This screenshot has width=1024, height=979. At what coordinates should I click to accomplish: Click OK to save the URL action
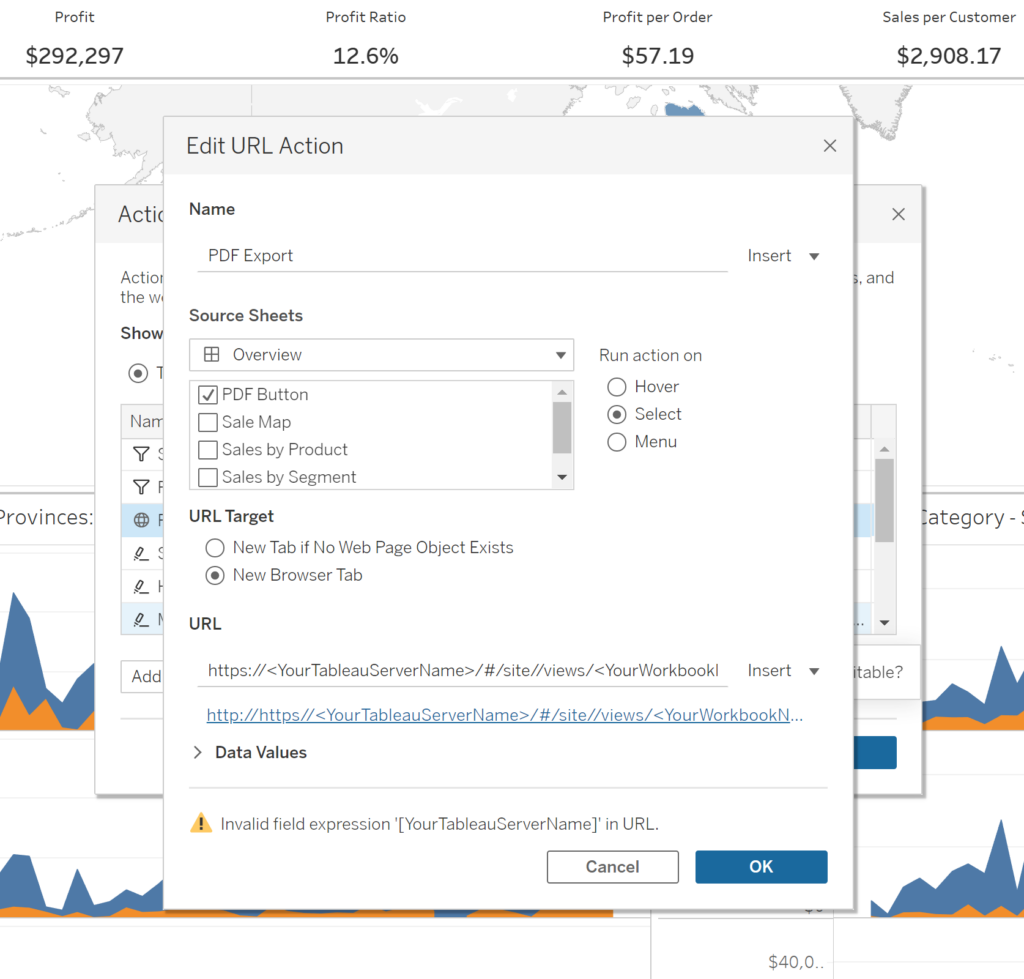761,866
